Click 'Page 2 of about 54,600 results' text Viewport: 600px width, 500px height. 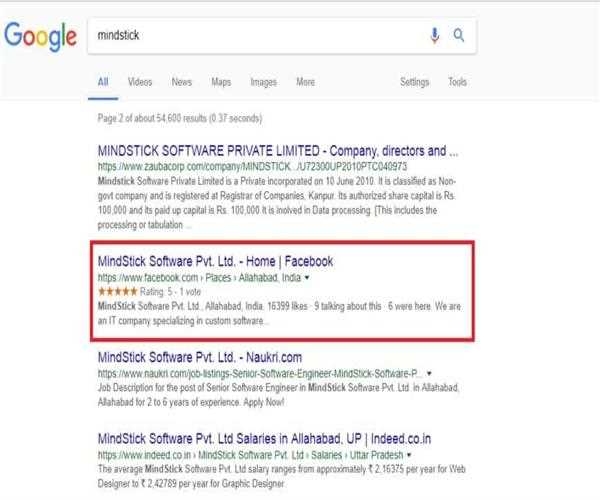tap(180, 118)
